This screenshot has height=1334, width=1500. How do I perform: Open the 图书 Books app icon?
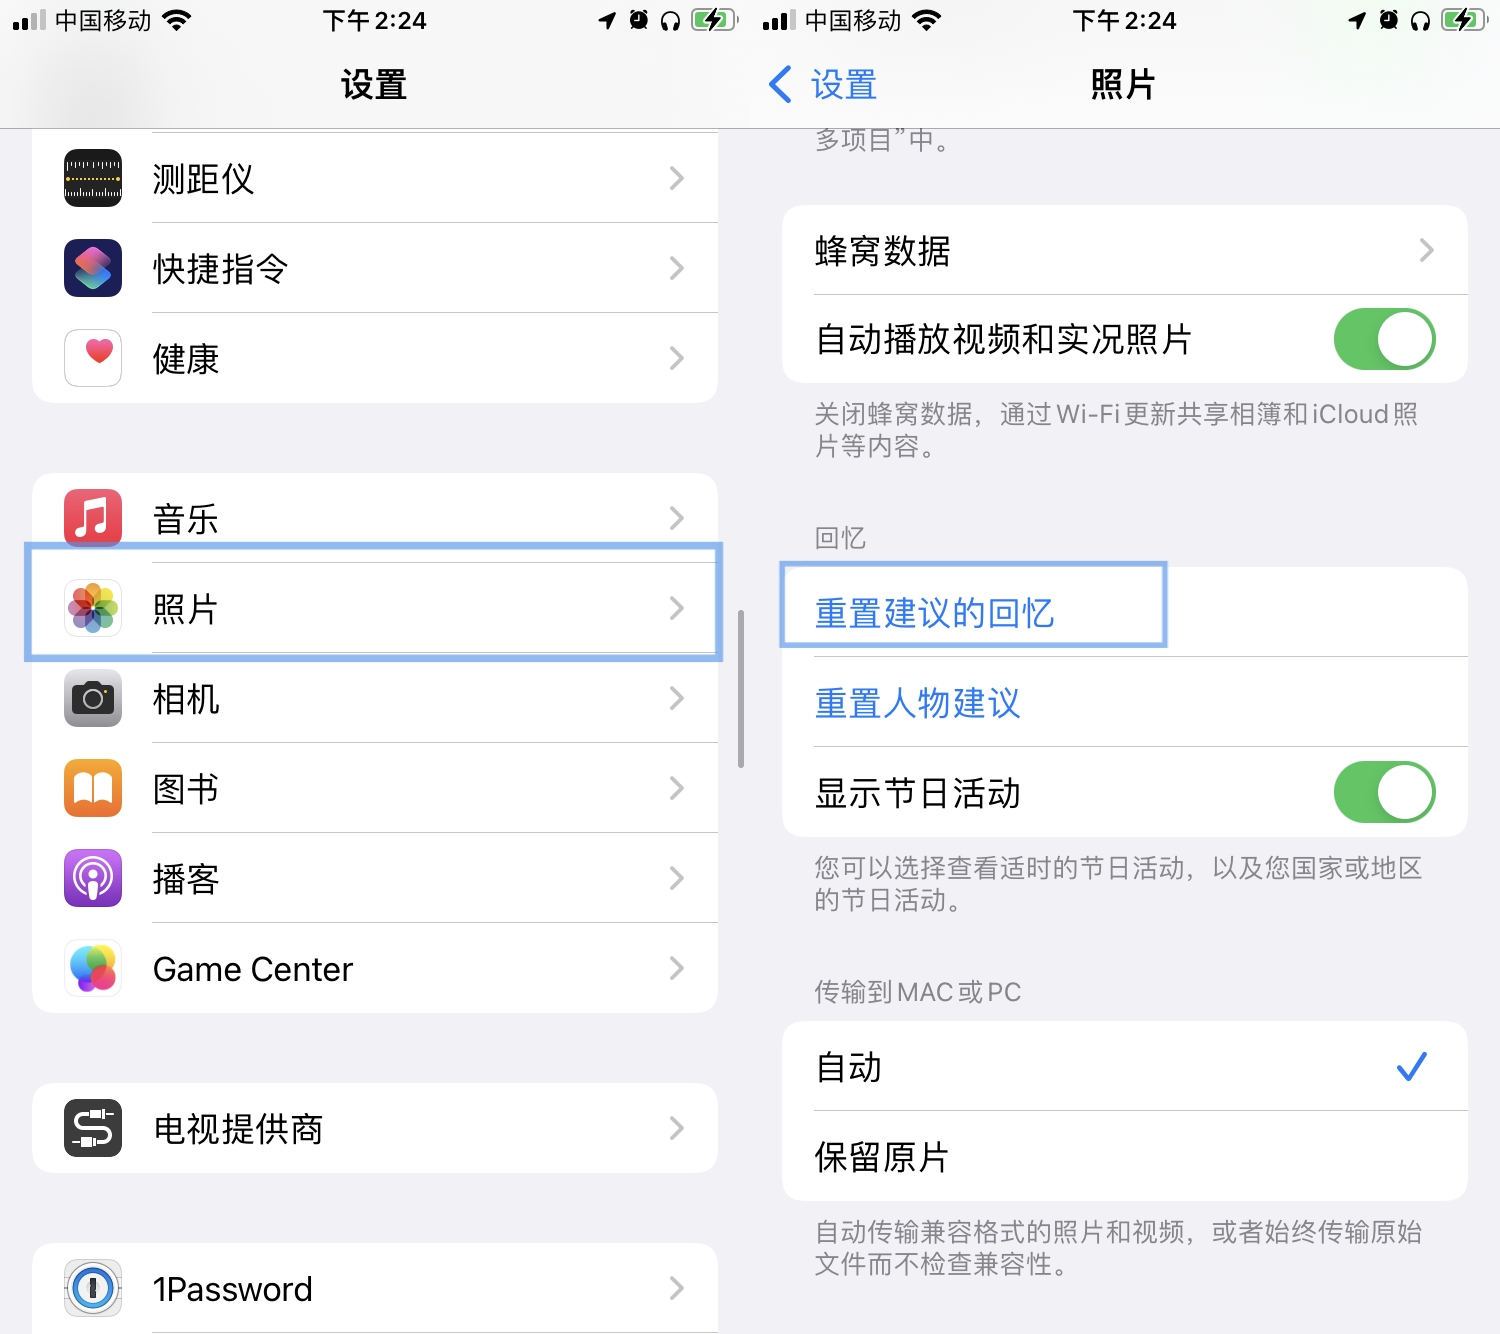click(x=93, y=788)
